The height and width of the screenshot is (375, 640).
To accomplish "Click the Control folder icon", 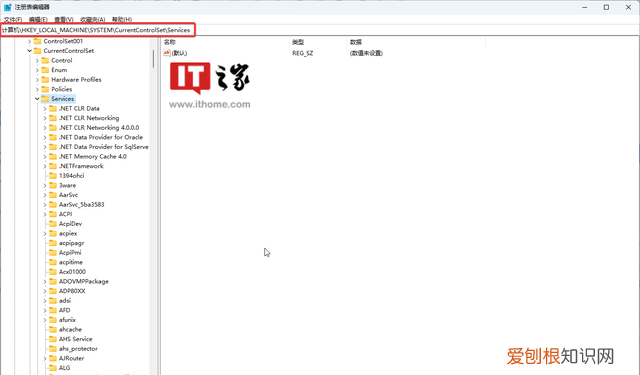I will 45,60.
